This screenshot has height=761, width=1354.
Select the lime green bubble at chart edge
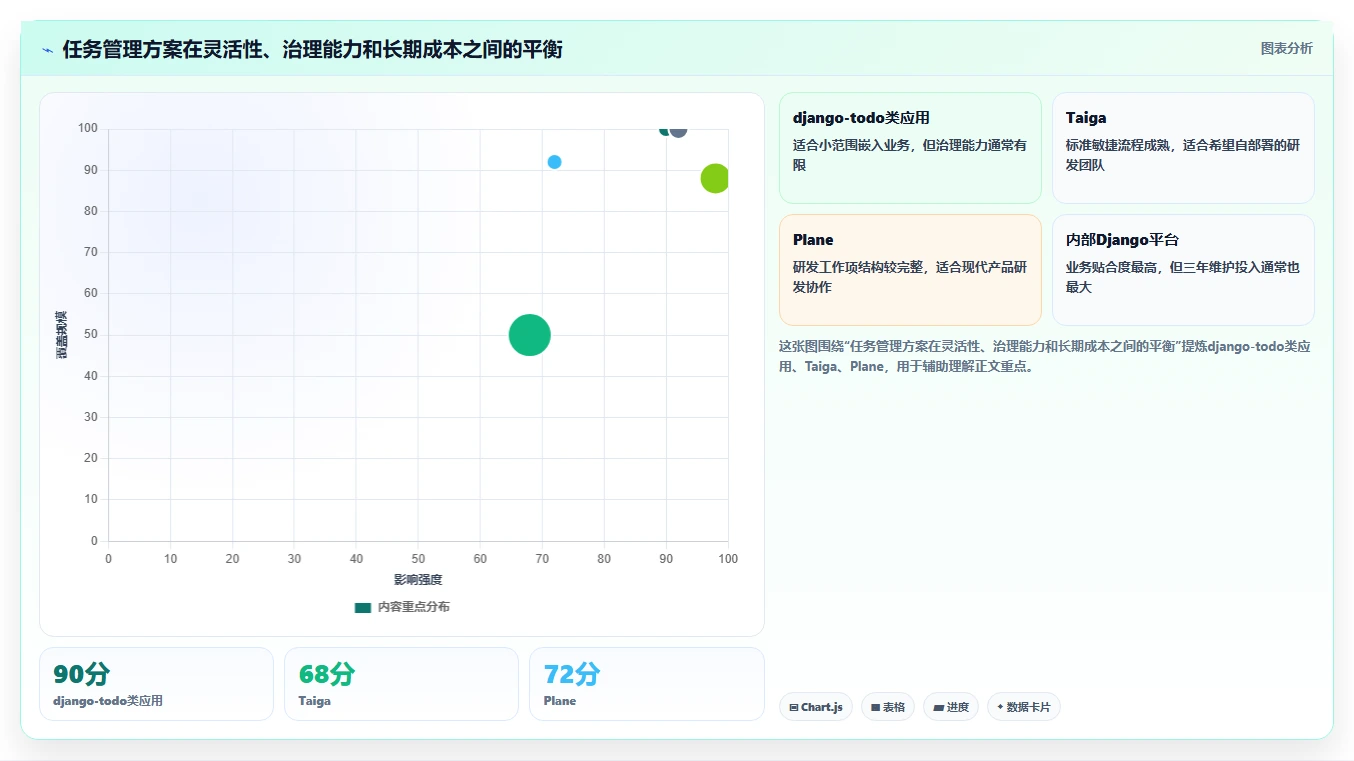[714, 178]
